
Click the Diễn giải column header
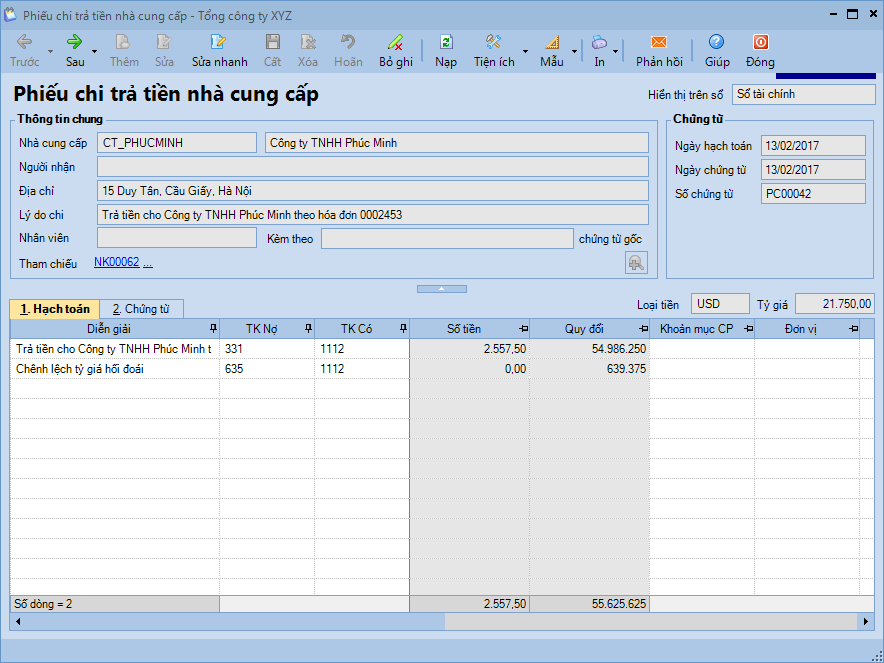click(x=115, y=329)
